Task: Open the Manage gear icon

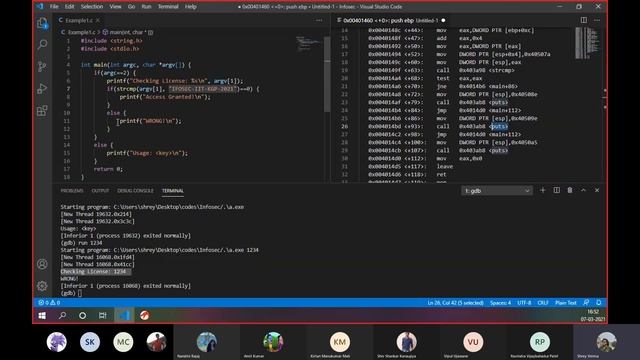Action: pos(42,286)
